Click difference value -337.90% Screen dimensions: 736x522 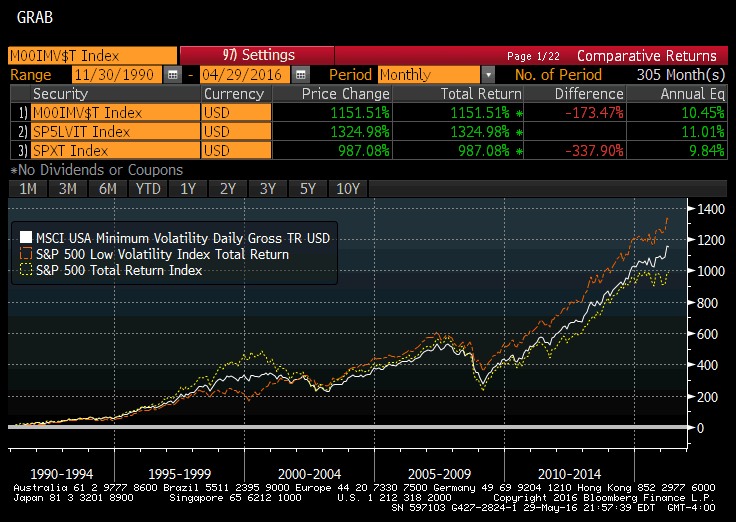tap(594, 151)
